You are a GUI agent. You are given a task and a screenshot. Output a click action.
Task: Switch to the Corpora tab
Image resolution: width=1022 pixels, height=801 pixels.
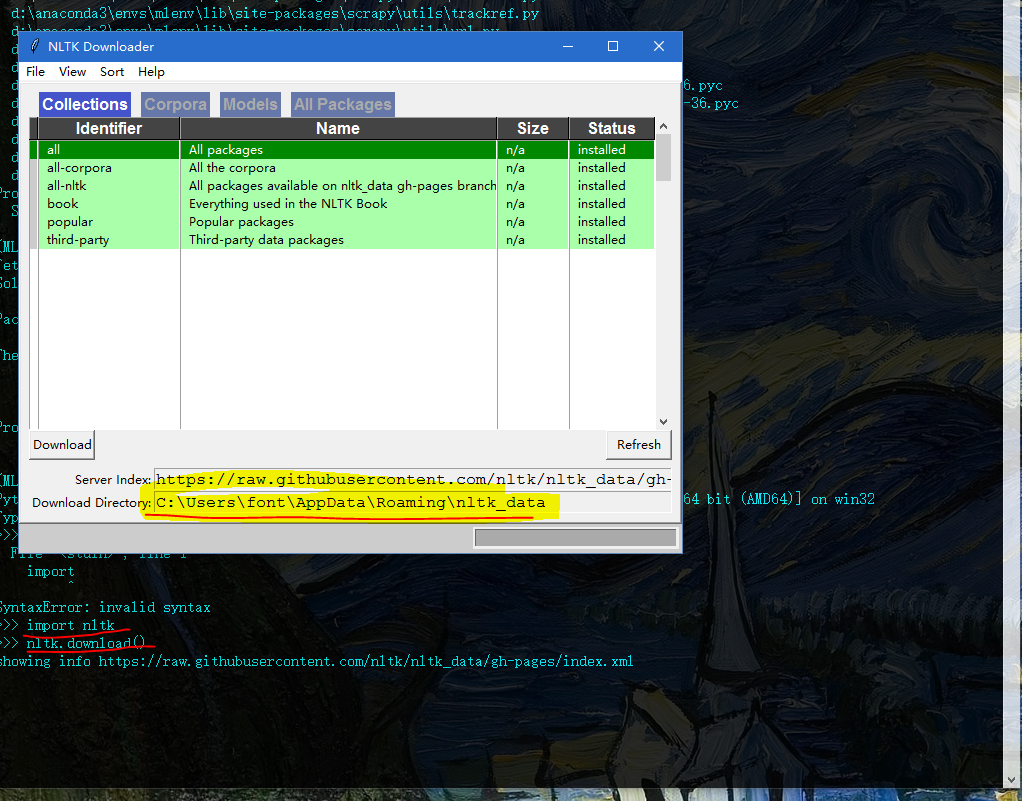[x=175, y=104]
